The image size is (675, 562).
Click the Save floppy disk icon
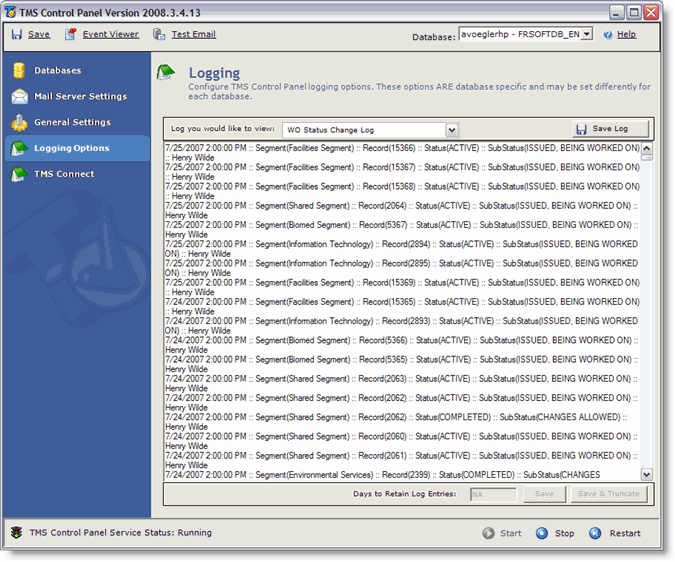pyautogui.click(x=17, y=34)
